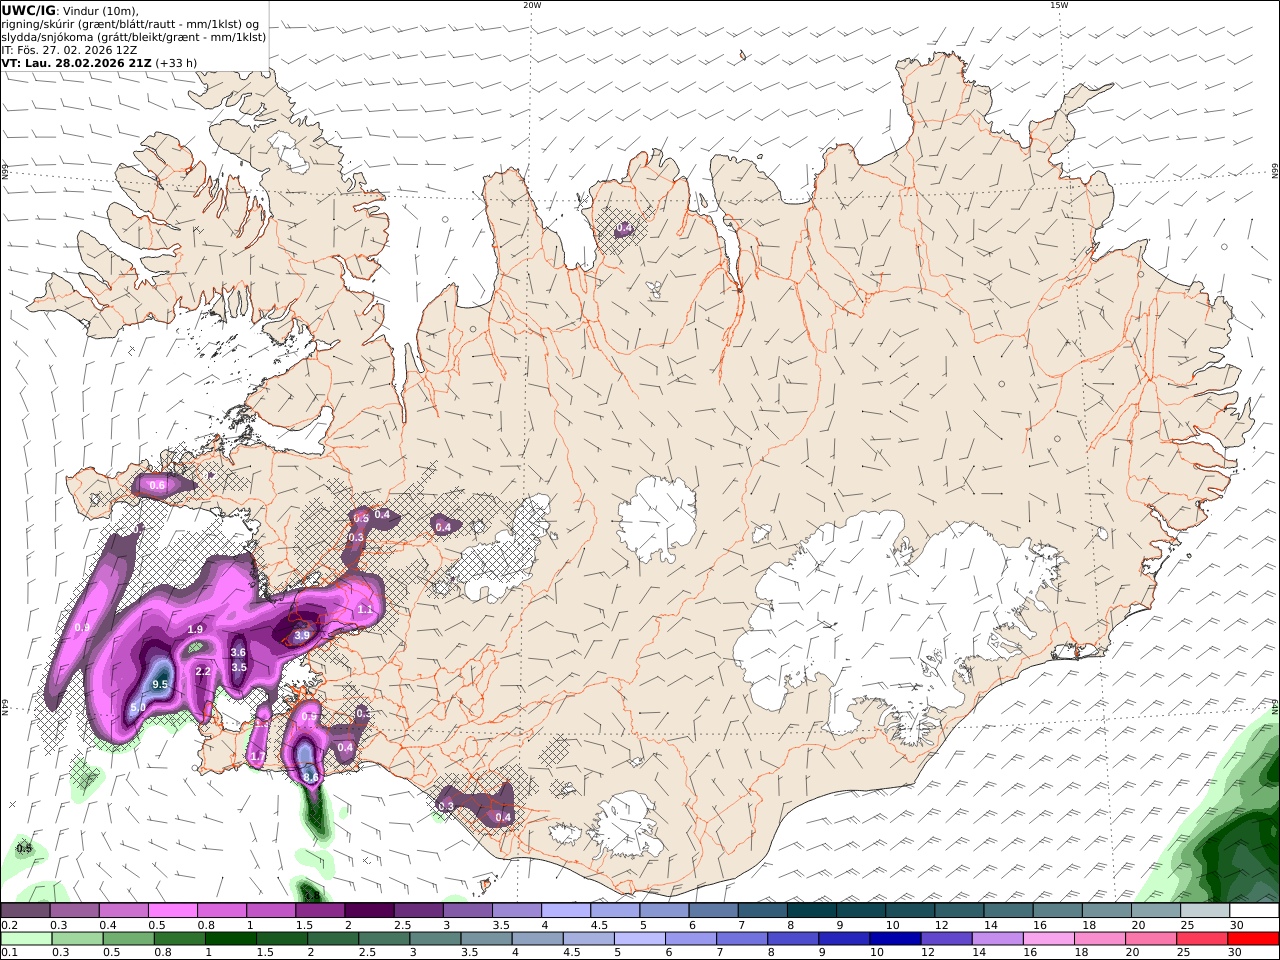1280x960 pixels.
Task: Click the darkest green 1 swatch in rain legend
Action: pos(231,939)
